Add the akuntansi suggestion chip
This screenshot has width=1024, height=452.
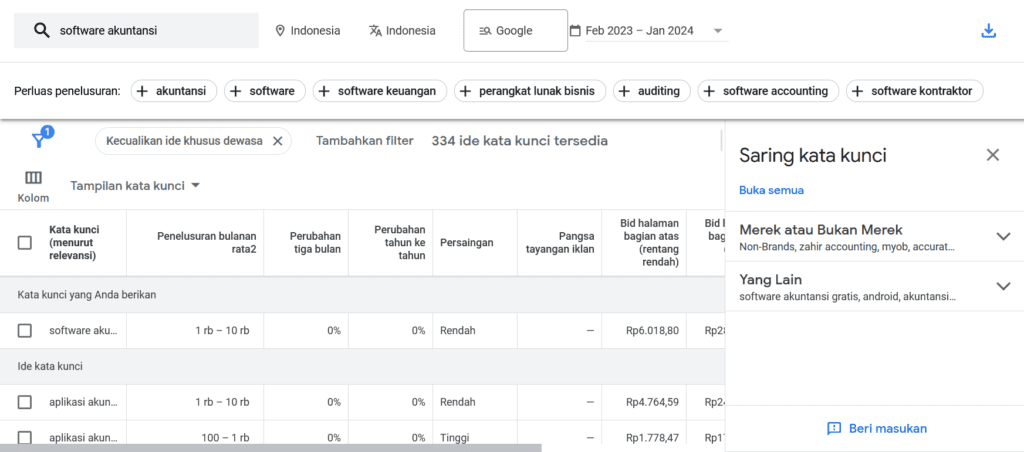[x=174, y=91]
